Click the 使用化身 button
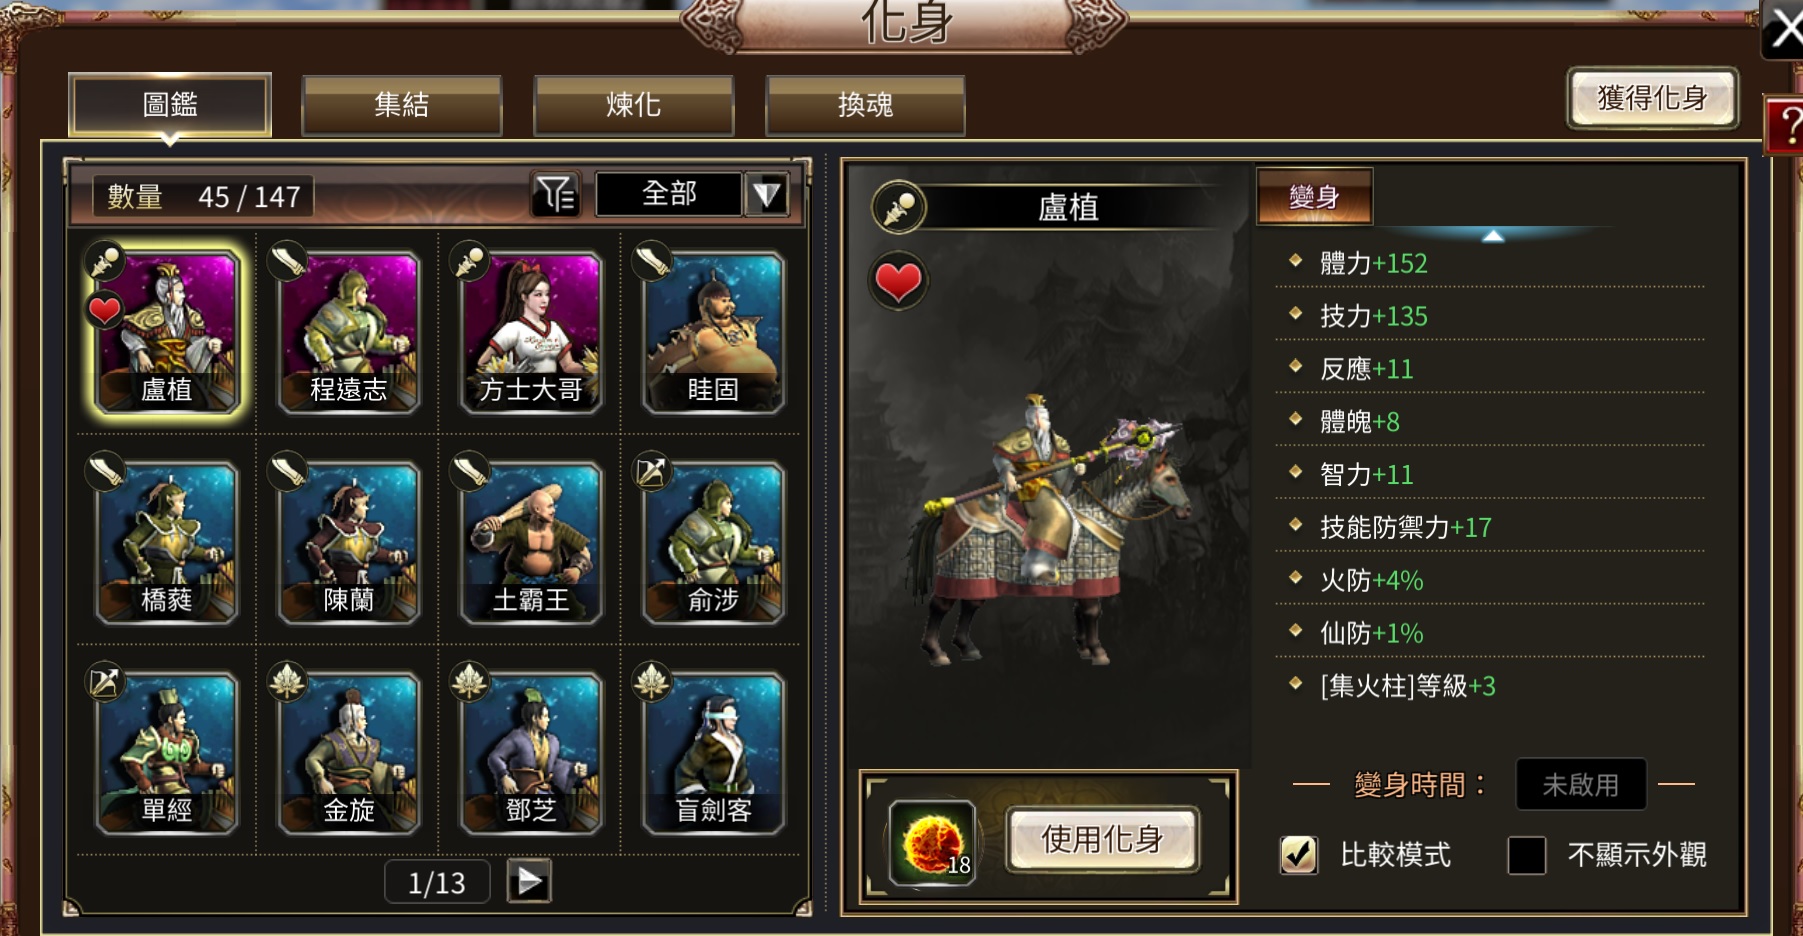This screenshot has width=1803, height=936. [x=1102, y=839]
